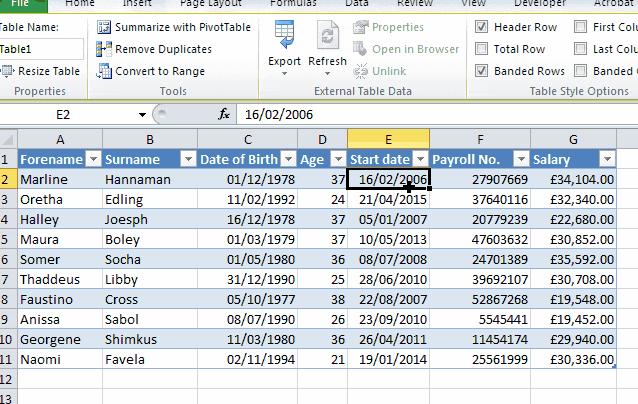Select the cell containing Shimkus
Image resolution: width=638 pixels, height=404 pixels.
(x=150, y=339)
